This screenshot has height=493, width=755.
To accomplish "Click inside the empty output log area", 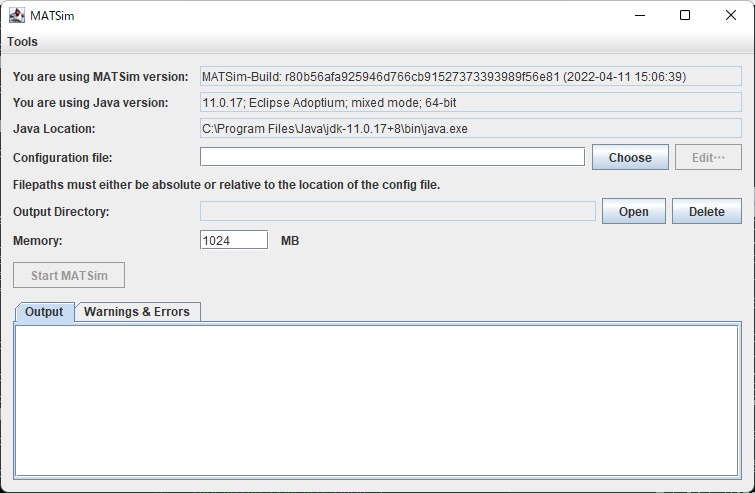I will [x=377, y=400].
